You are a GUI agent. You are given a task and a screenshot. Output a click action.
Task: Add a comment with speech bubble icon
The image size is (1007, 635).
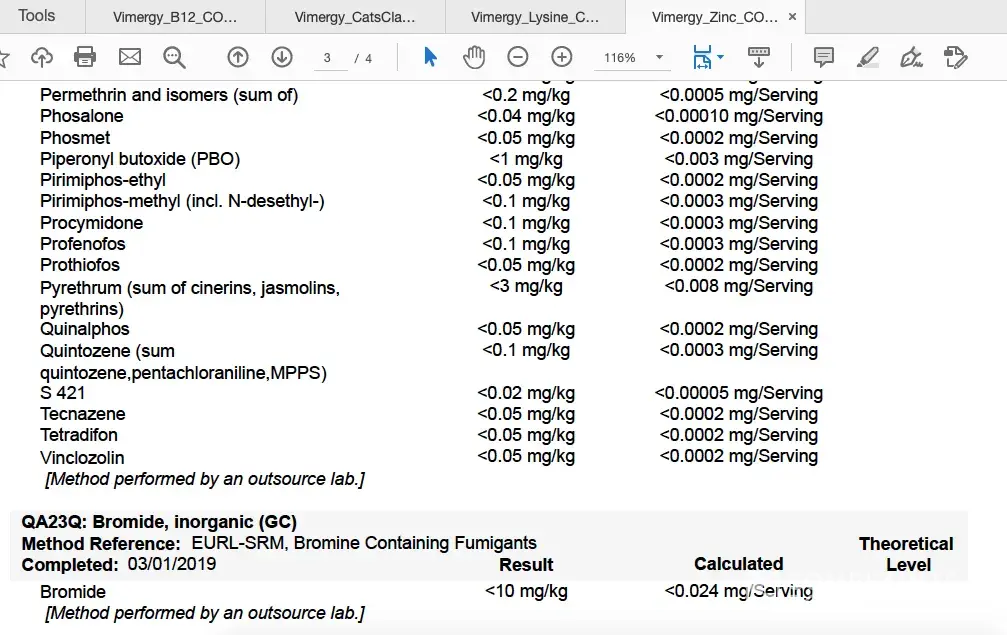[x=824, y=57]
